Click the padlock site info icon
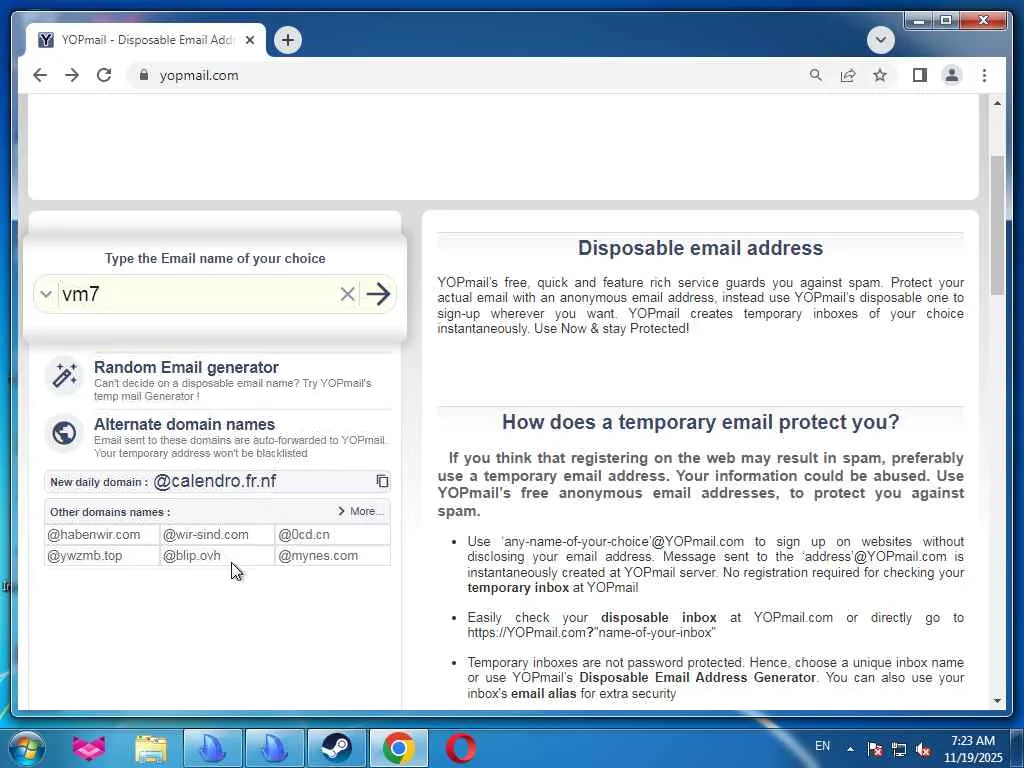This screenshot has height=768, width=1024. click(x=144, y=75)
